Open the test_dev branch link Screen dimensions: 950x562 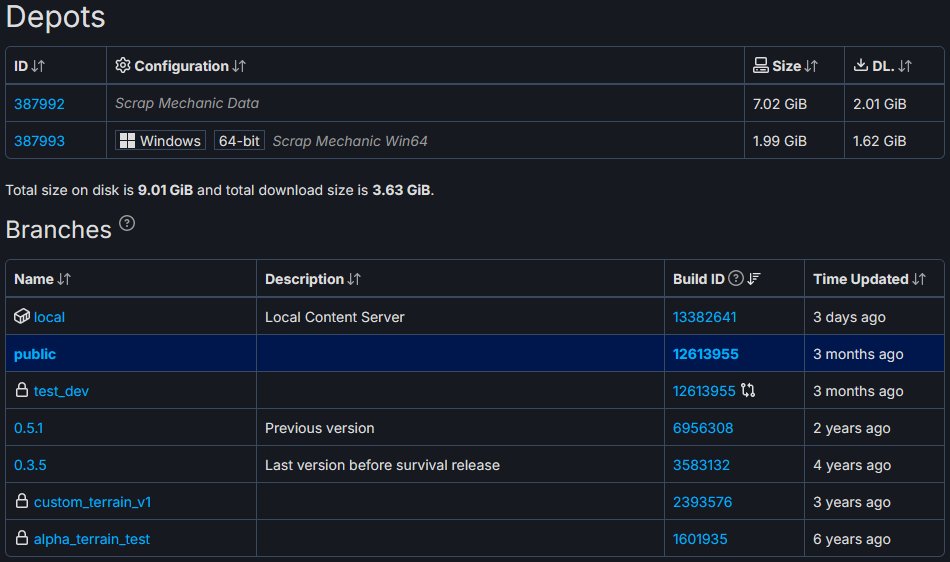(x=61, y=391)
